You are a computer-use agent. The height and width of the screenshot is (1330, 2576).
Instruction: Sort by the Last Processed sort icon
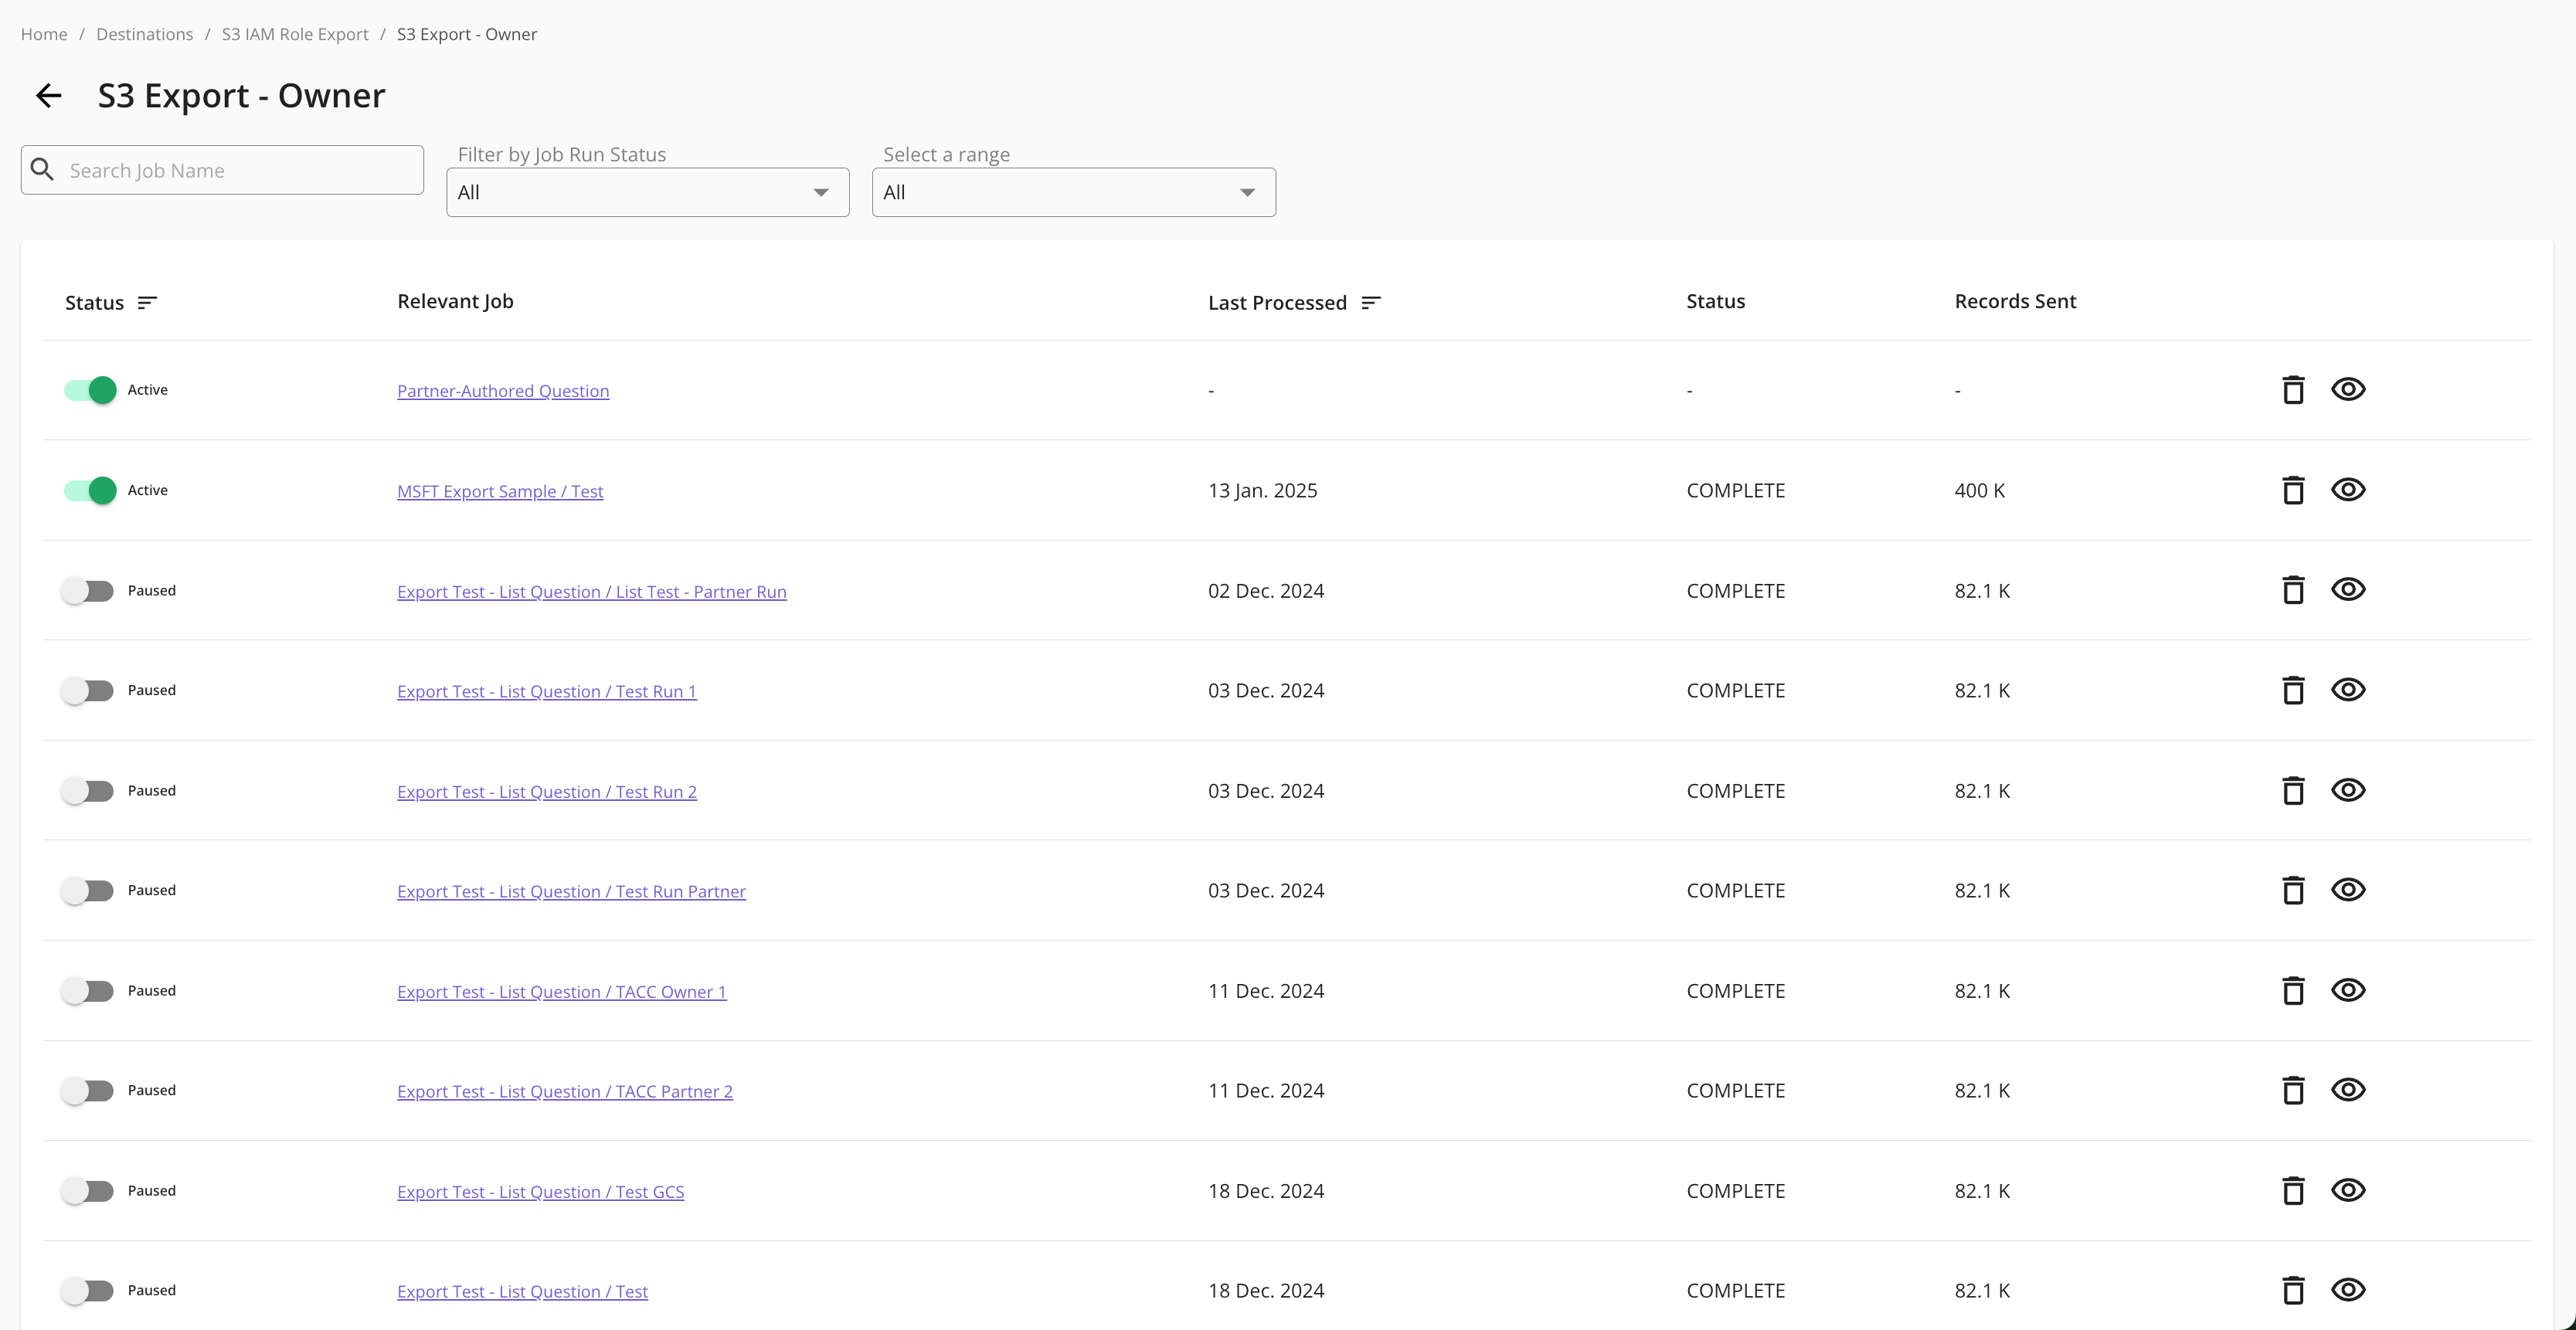[1370, 303]
